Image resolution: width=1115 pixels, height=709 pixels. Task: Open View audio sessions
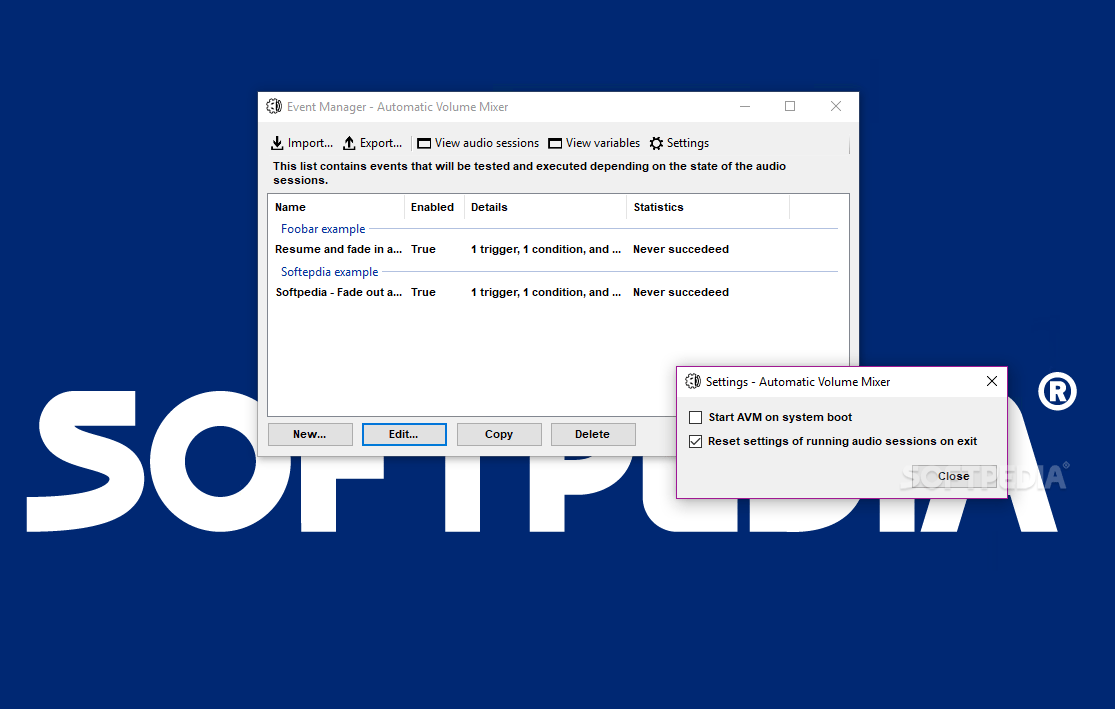click(477, 143)
